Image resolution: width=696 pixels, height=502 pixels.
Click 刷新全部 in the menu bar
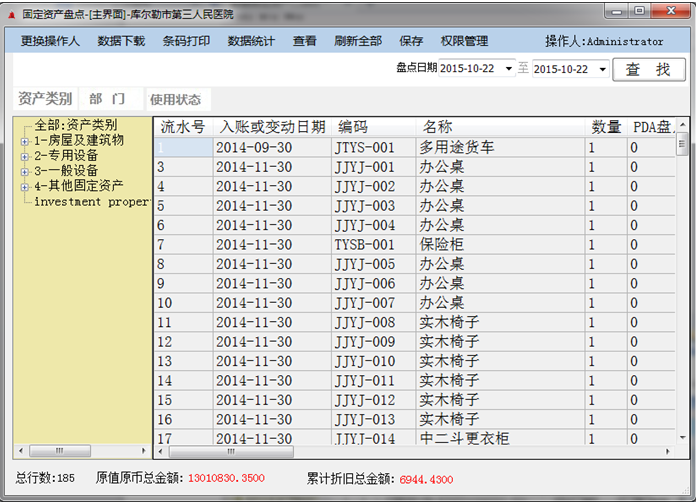click(358, 41)
